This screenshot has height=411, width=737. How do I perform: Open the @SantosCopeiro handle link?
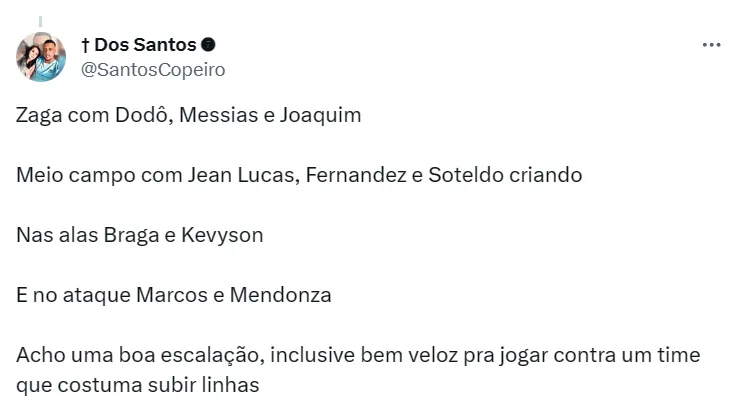click(x=152, y=69)
